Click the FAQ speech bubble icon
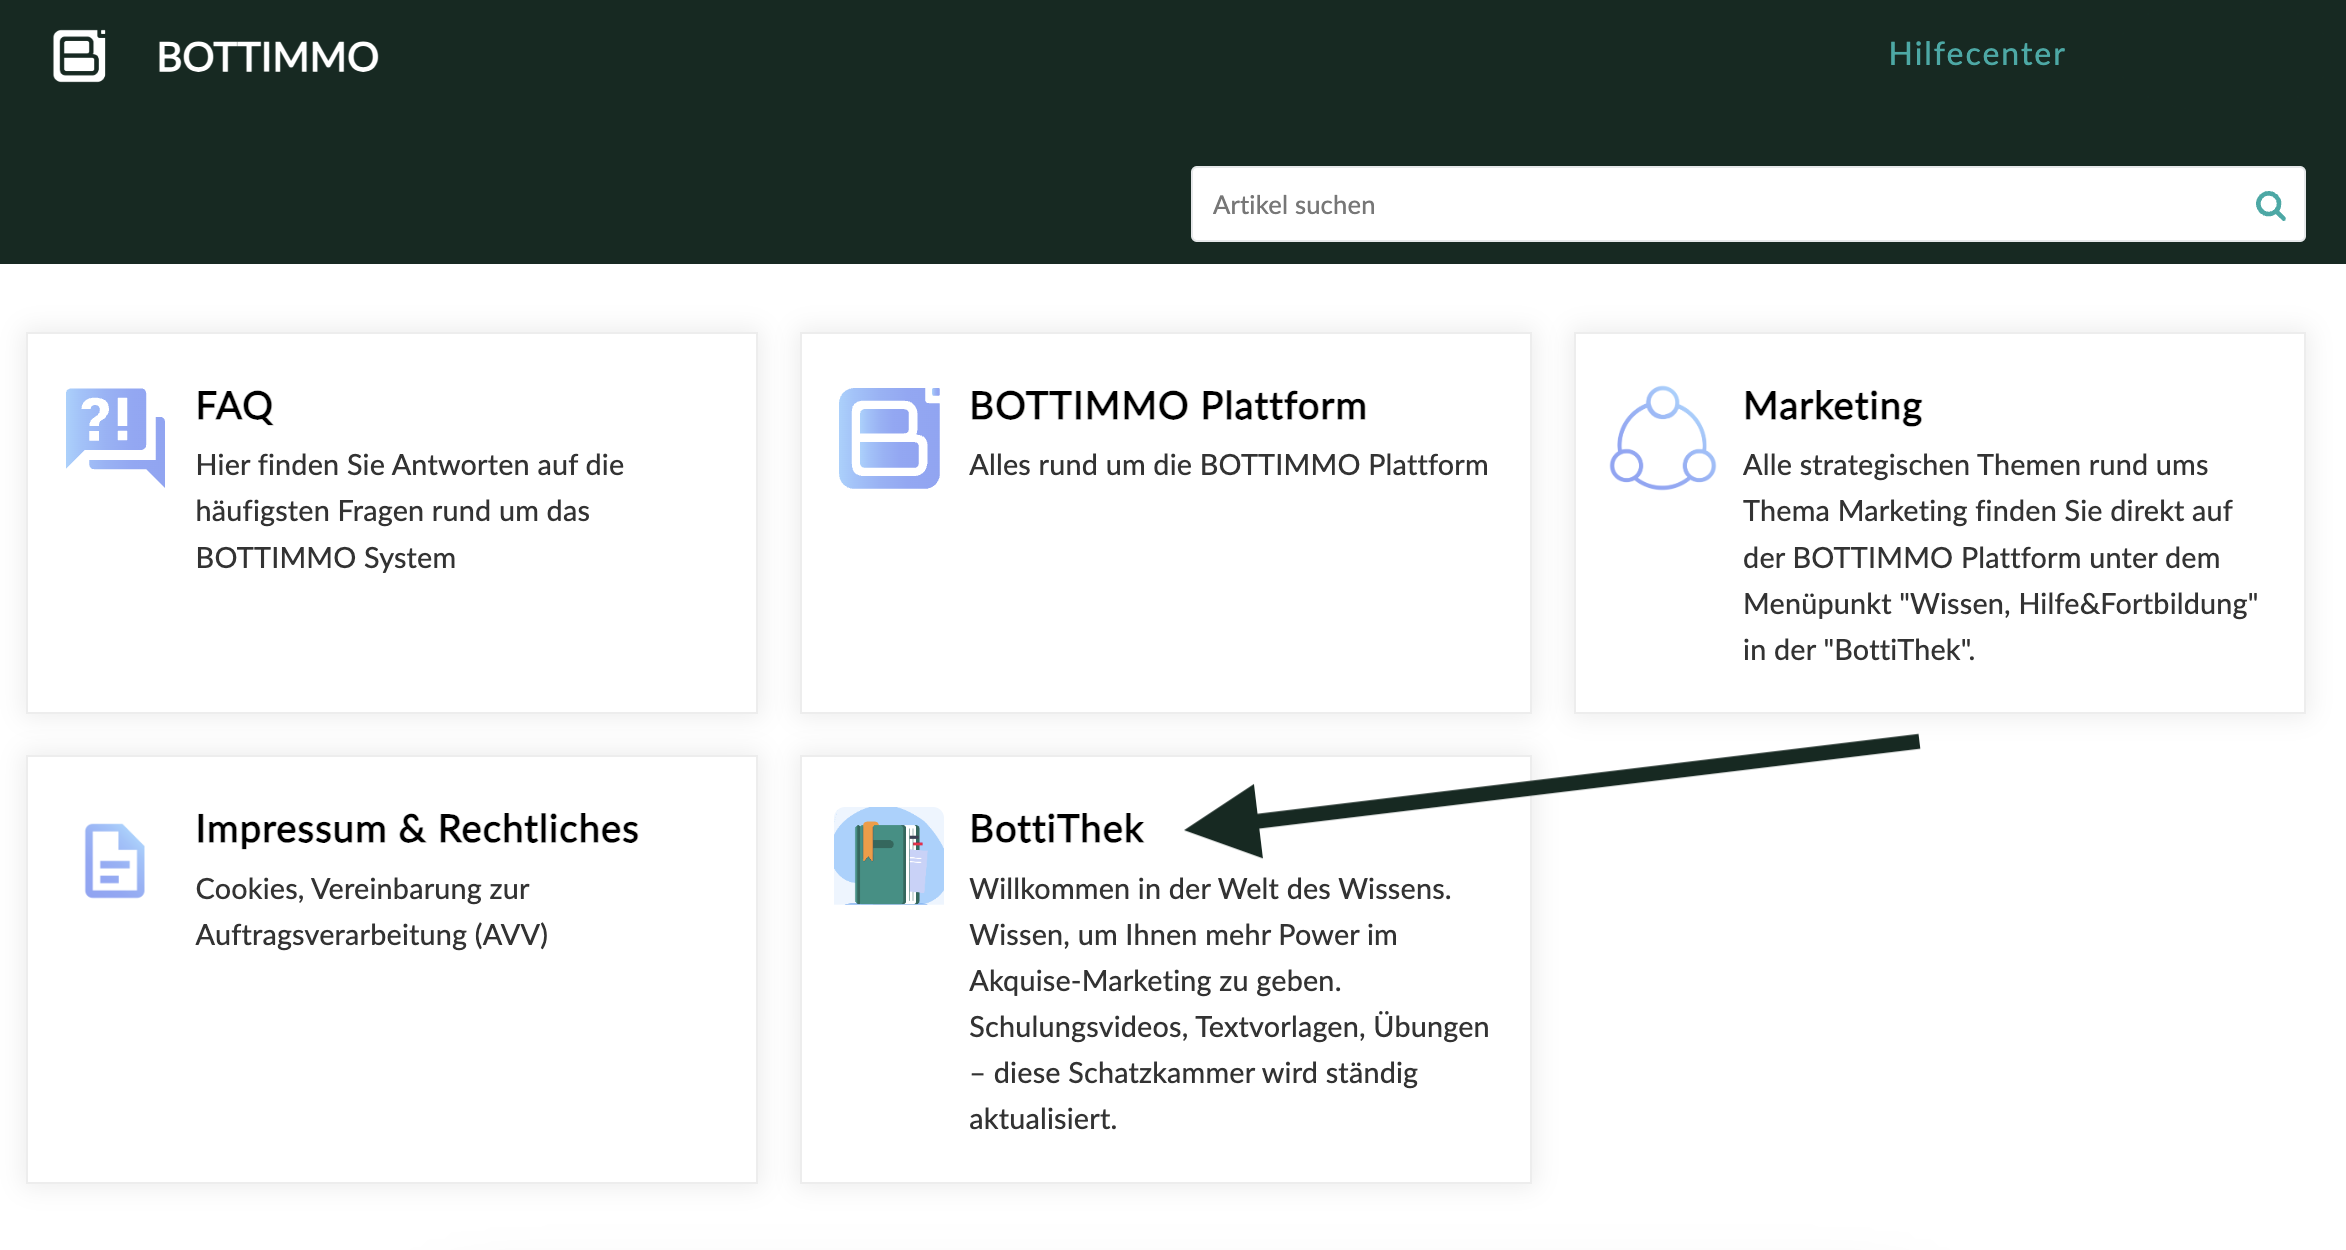 pos(115,437)
